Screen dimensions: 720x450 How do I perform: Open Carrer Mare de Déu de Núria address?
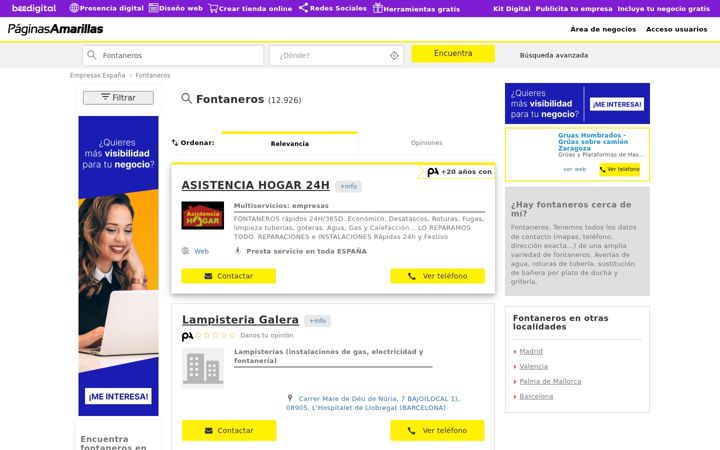[373, 403]
